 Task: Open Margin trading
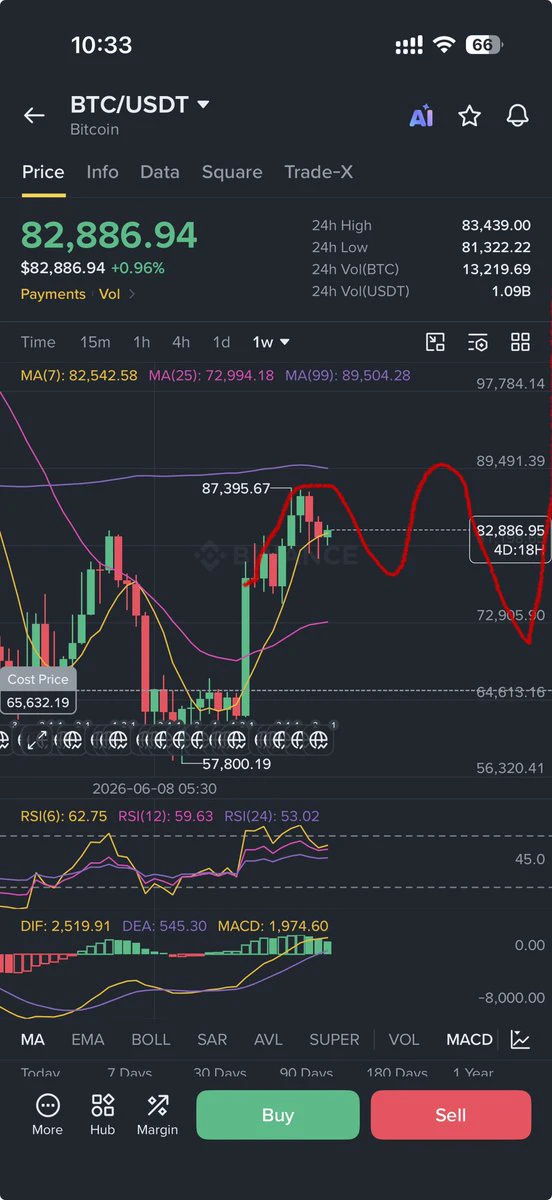(x=157, y=1115)
